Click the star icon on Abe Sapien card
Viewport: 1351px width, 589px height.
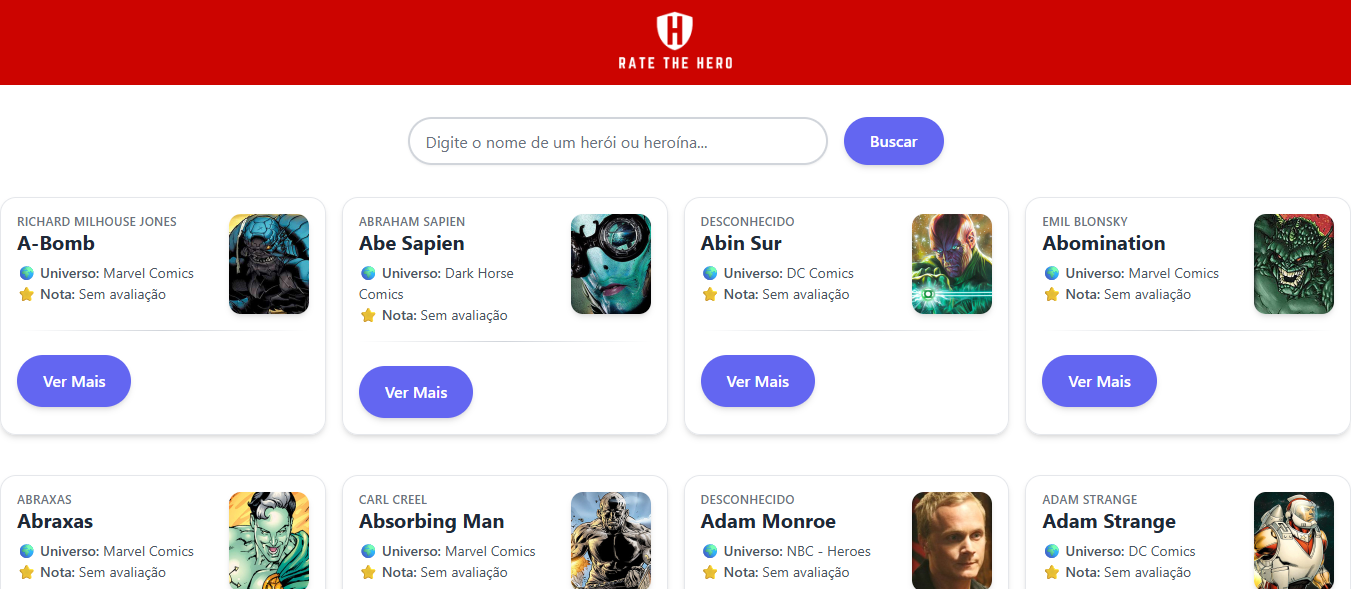click(x=368, y=315)
